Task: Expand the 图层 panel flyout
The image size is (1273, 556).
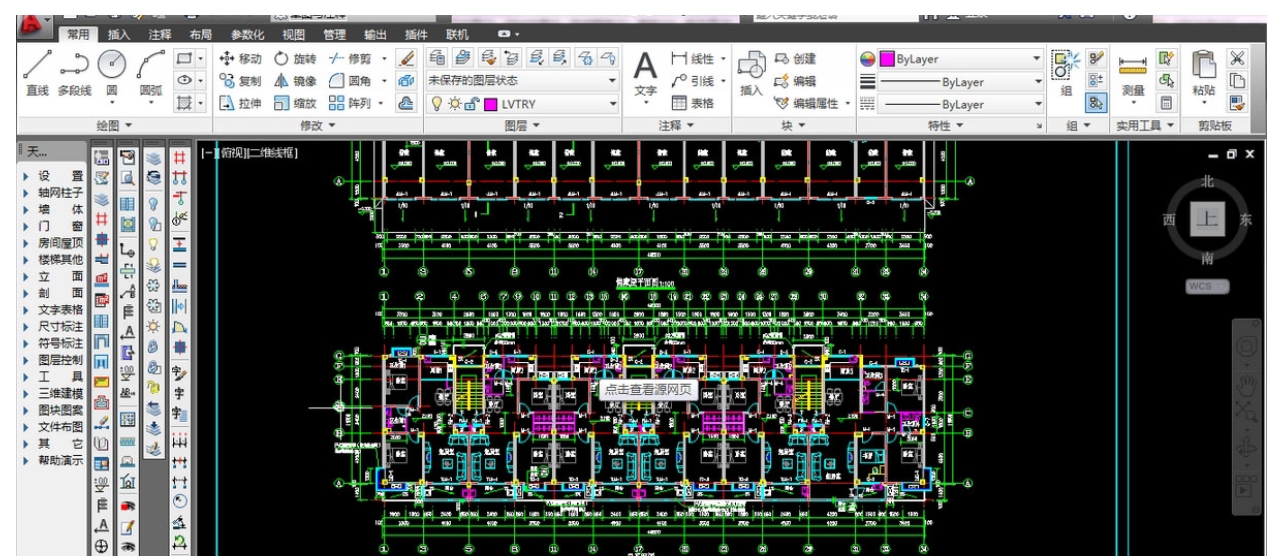Action: pyautogui.click(x=522, y=125)
